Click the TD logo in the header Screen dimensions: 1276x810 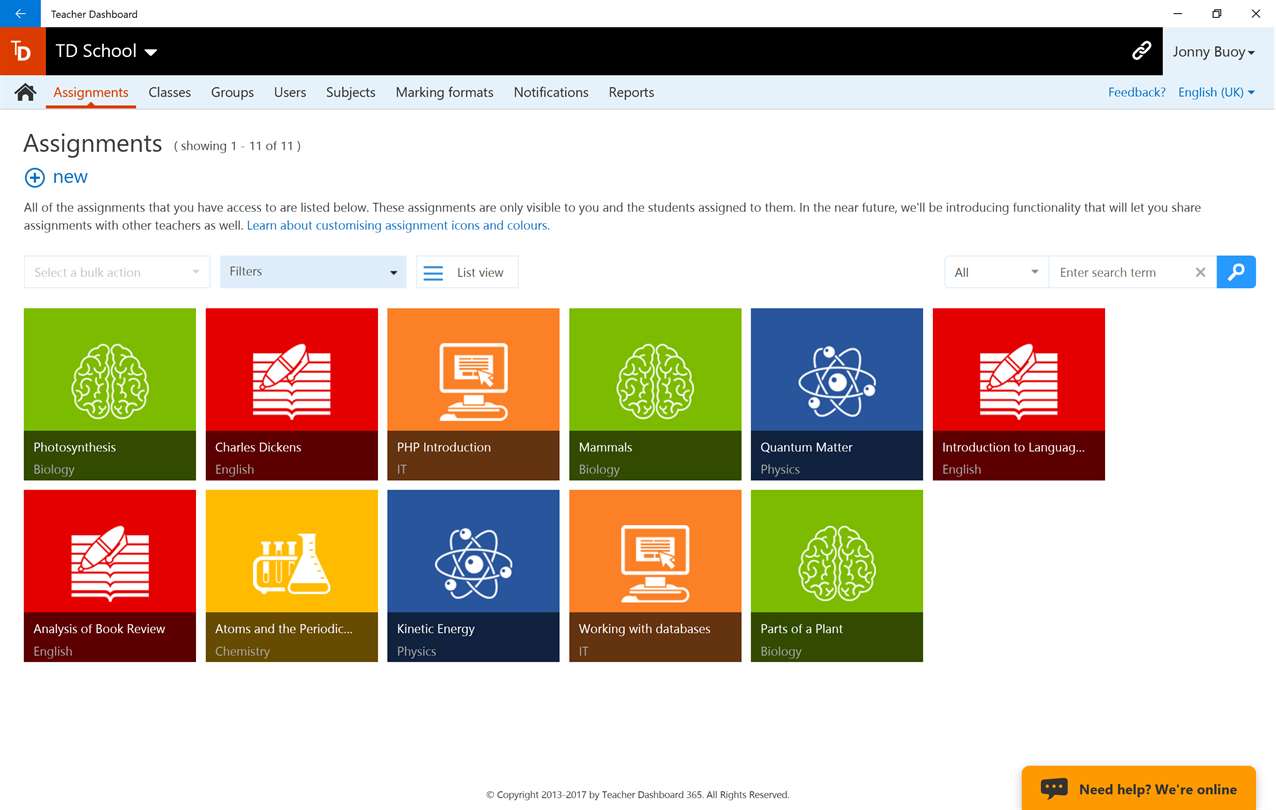(21, 51)
